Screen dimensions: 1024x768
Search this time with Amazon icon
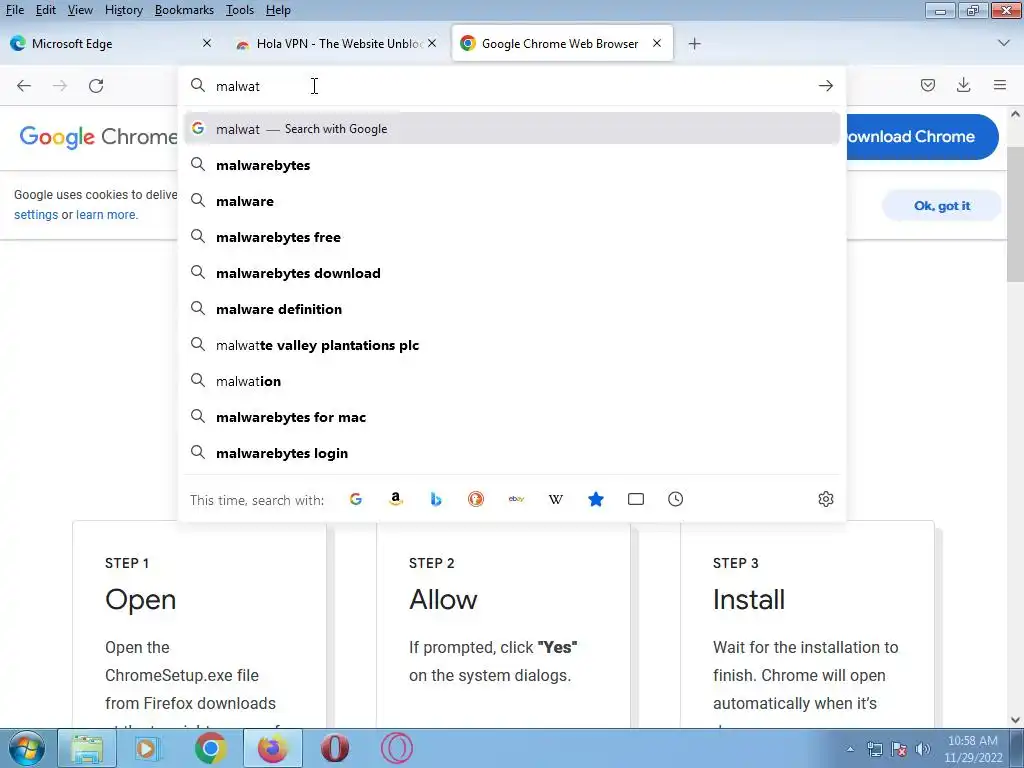(396, 500)
